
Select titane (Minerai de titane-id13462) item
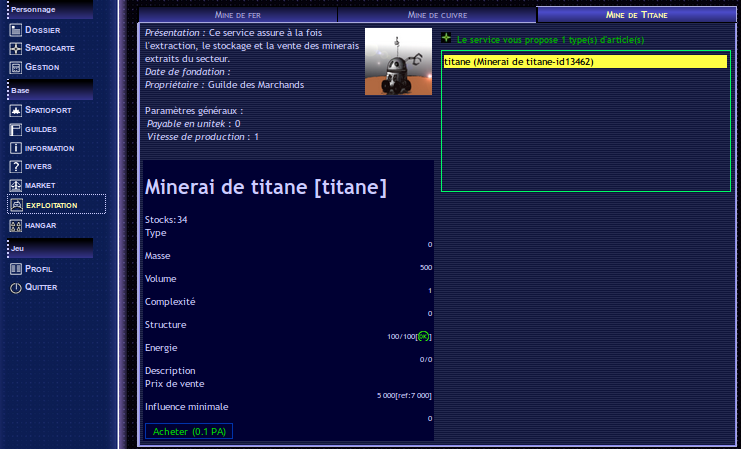[x=584, y=62]
